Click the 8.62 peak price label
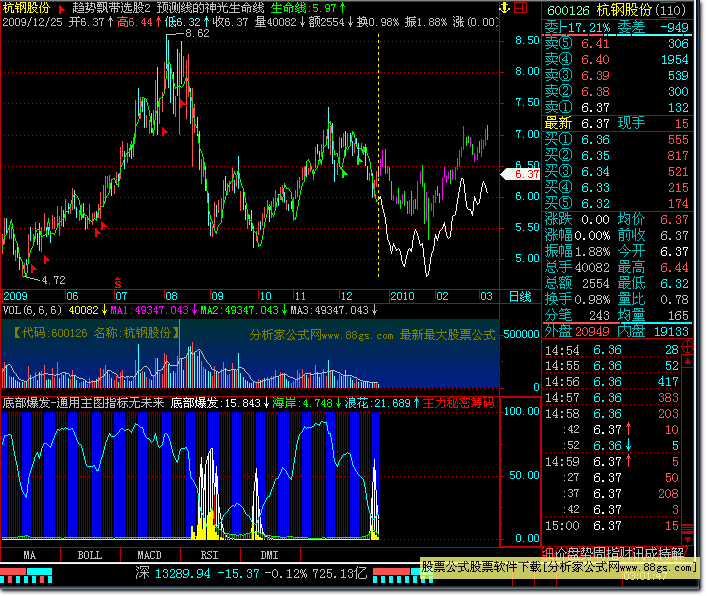 pyautogui.click(x=197, y=33)
